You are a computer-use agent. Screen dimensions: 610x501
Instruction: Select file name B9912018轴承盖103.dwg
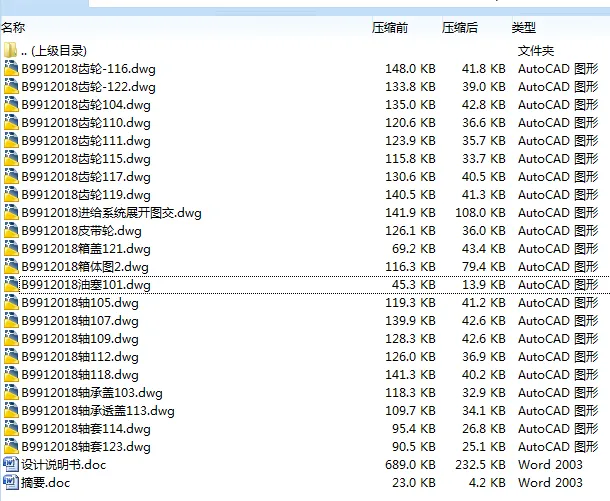pyautogui.click(x=92, y=393)
